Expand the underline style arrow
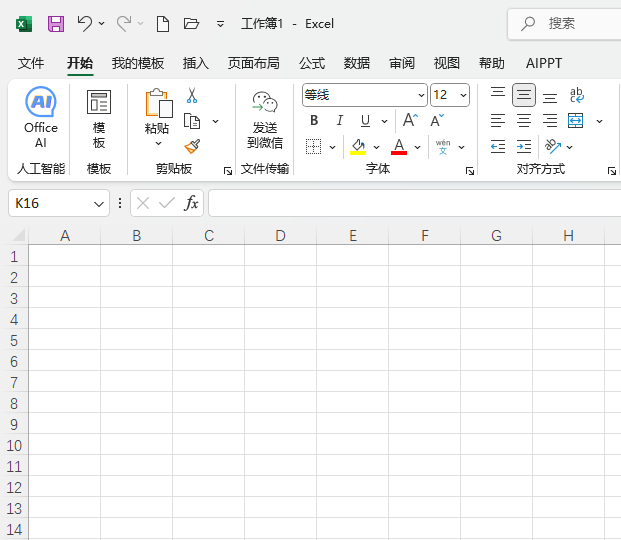 [384, 121]
